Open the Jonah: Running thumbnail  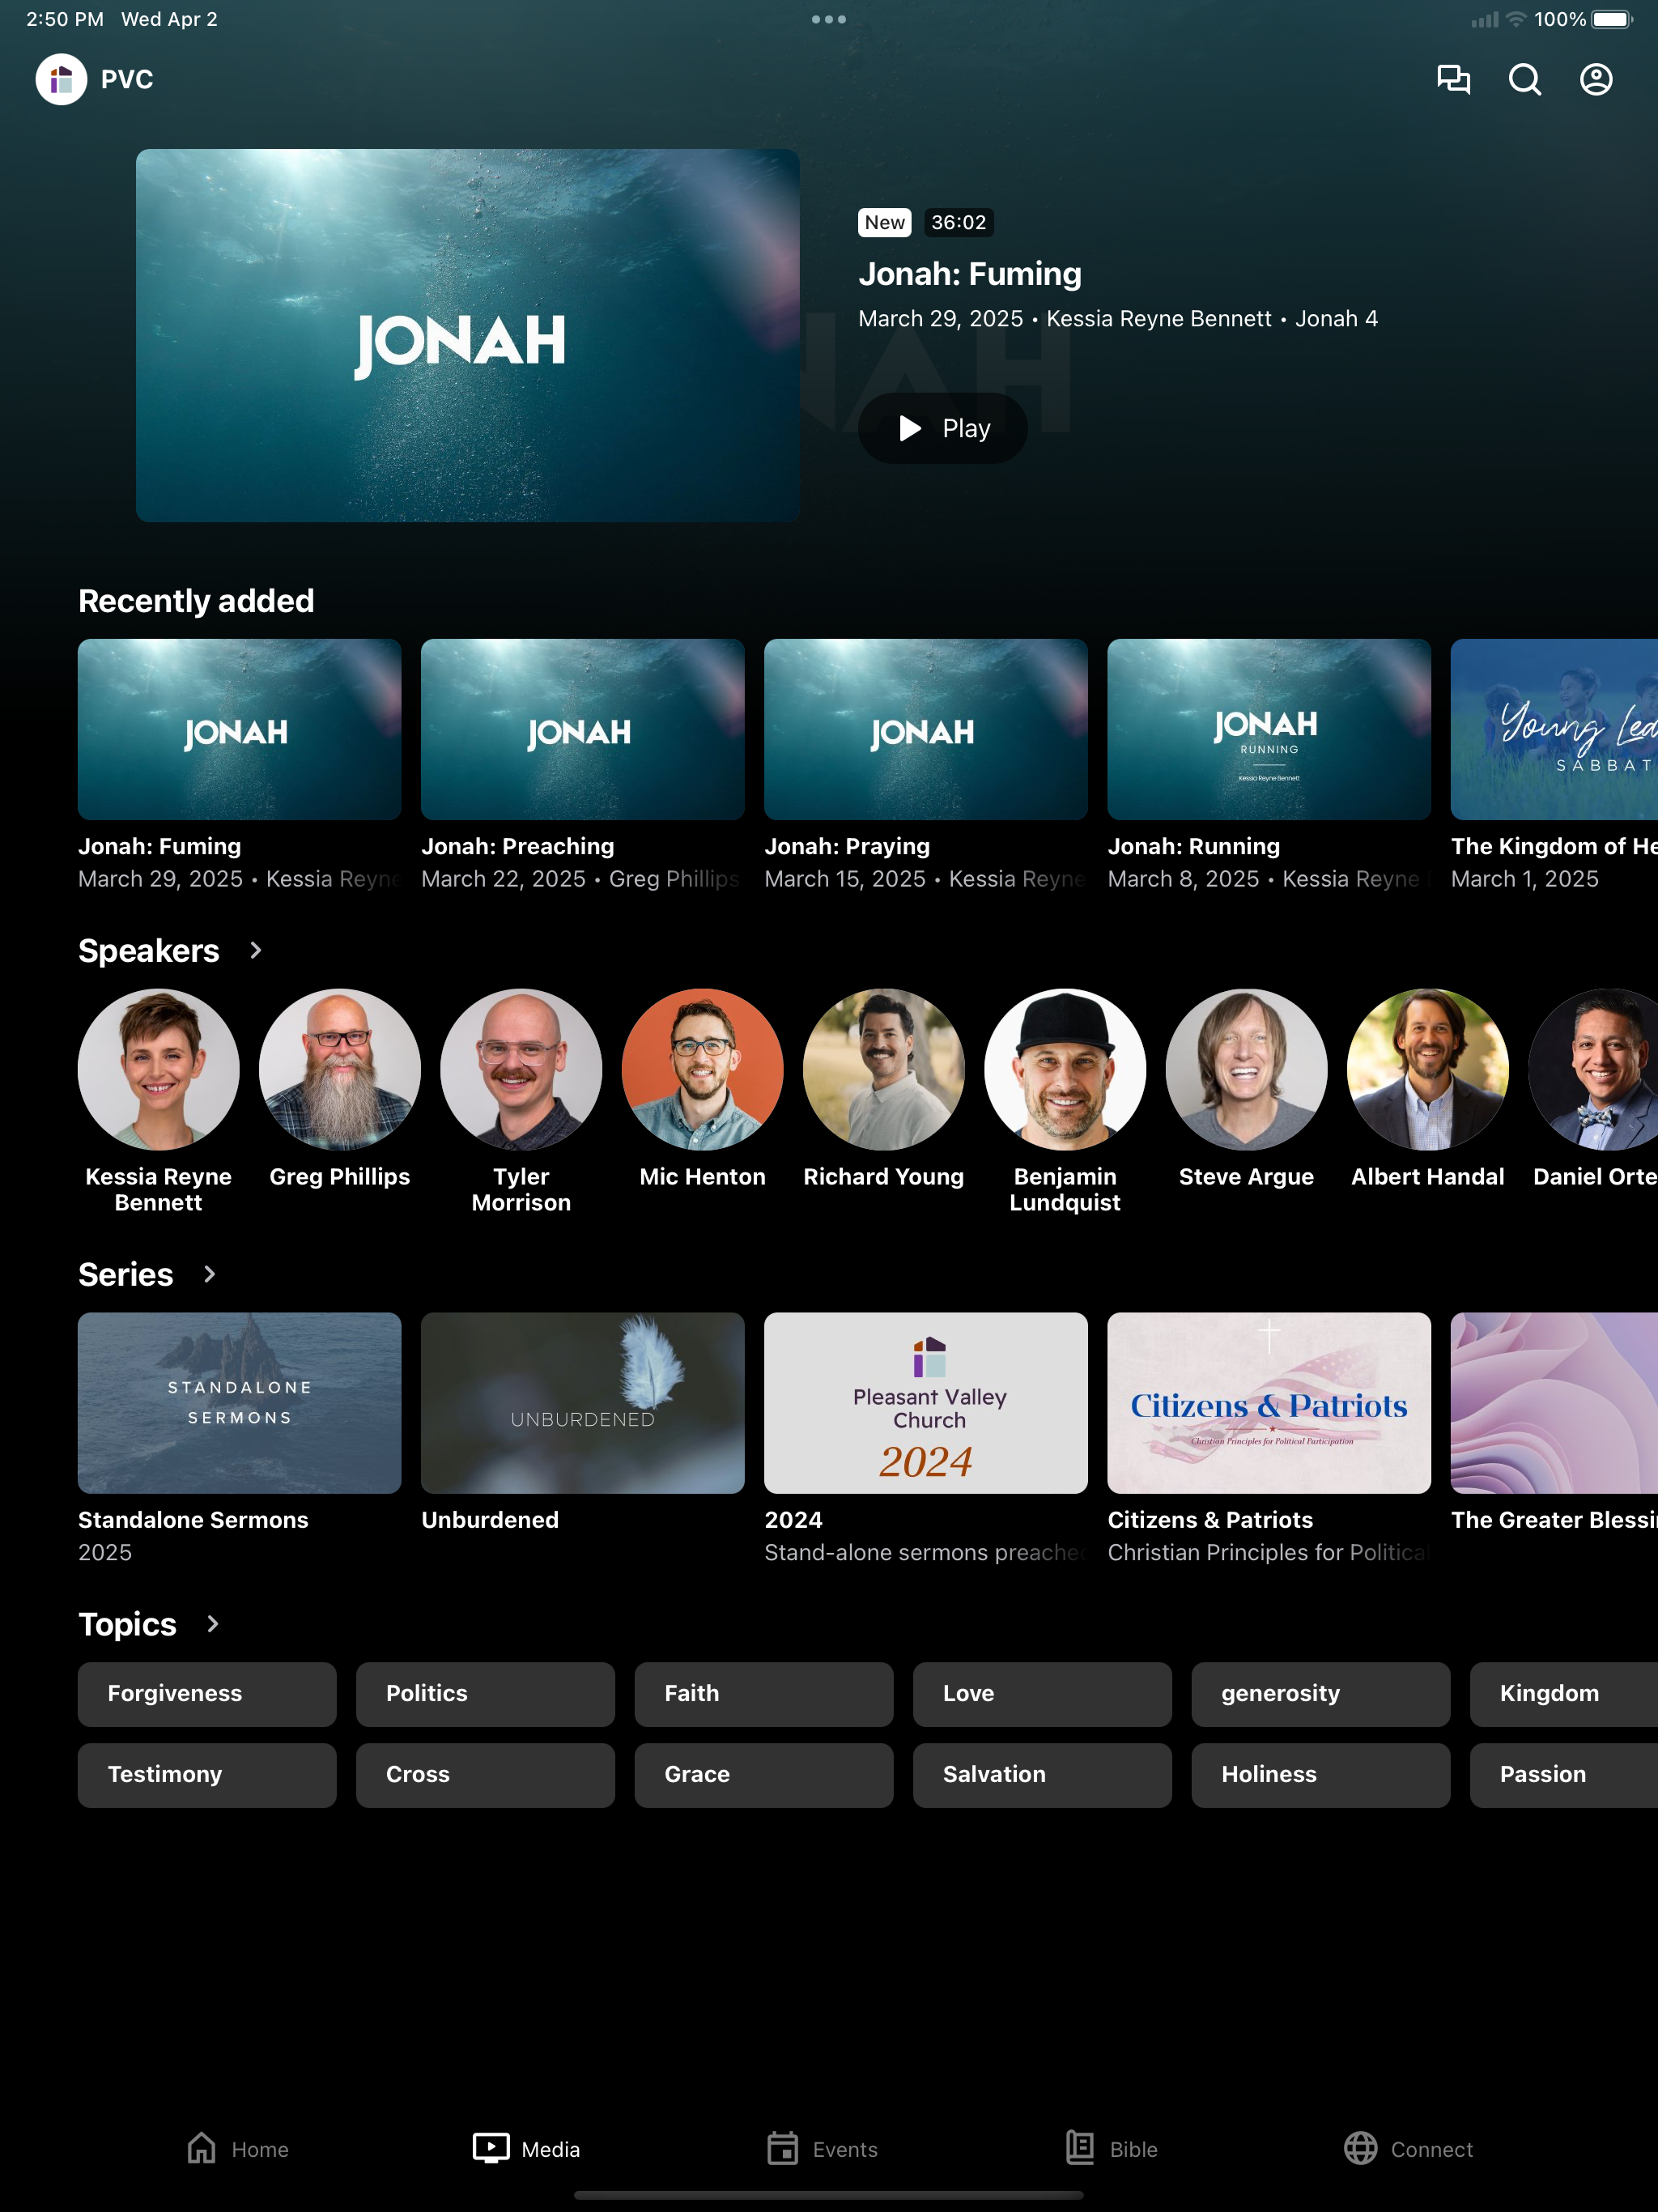[x=1269, y=729]
